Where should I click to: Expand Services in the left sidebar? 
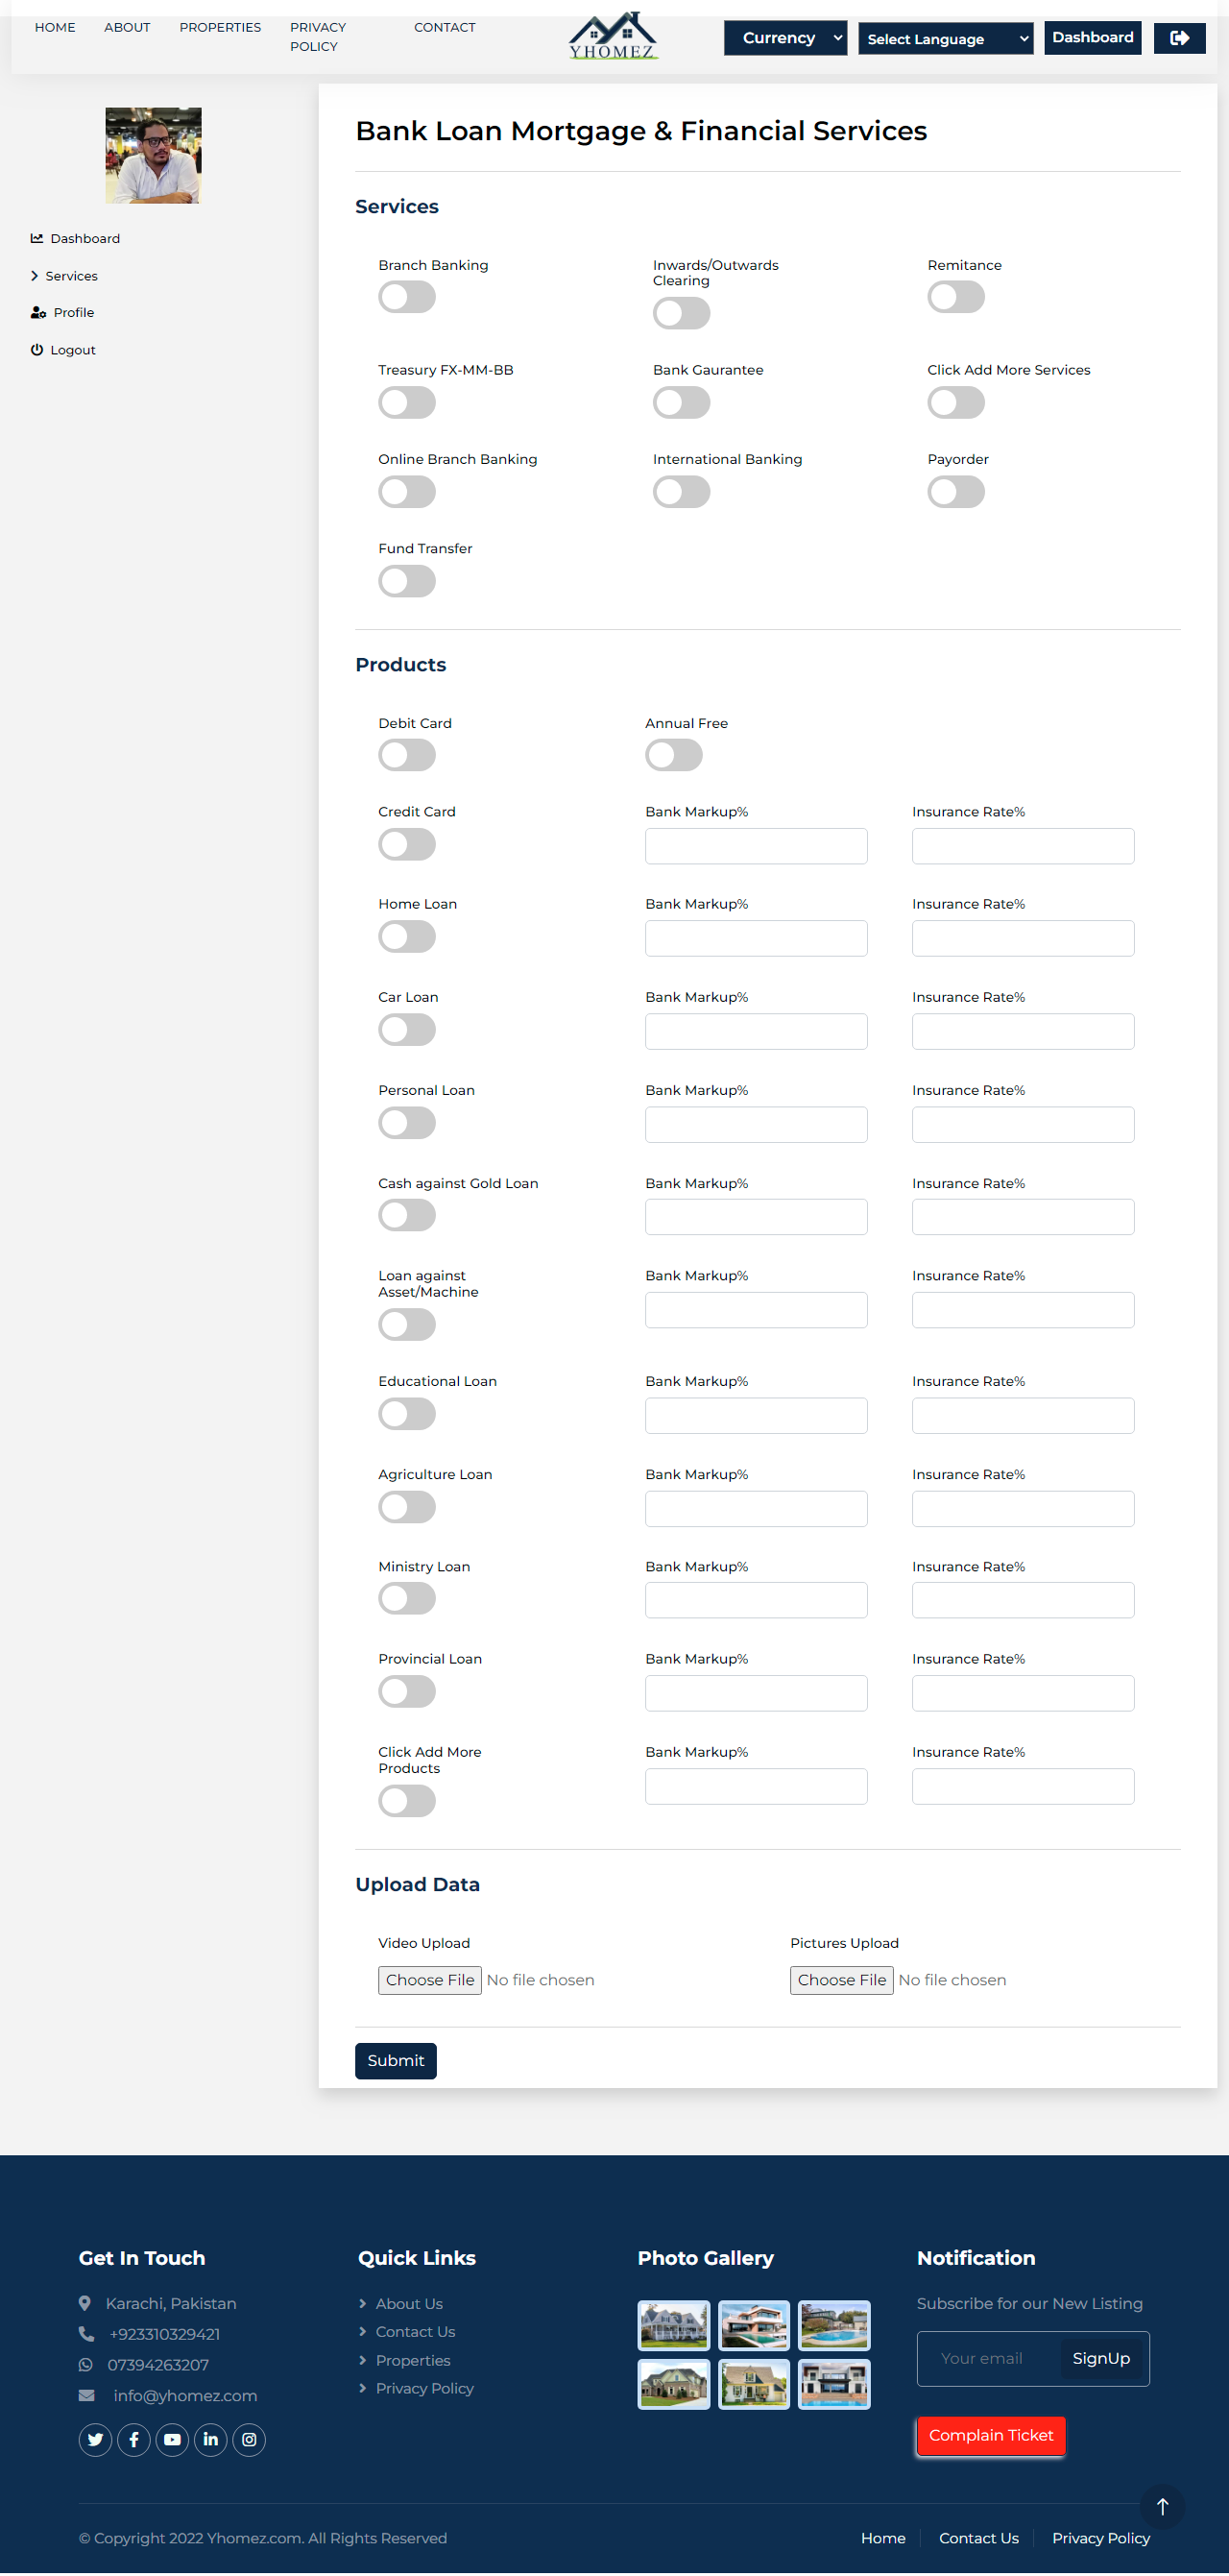[x=71, y=276]
